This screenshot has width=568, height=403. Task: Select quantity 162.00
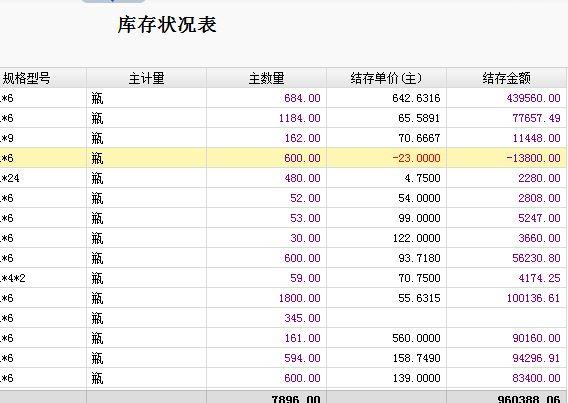coord(266,138)
